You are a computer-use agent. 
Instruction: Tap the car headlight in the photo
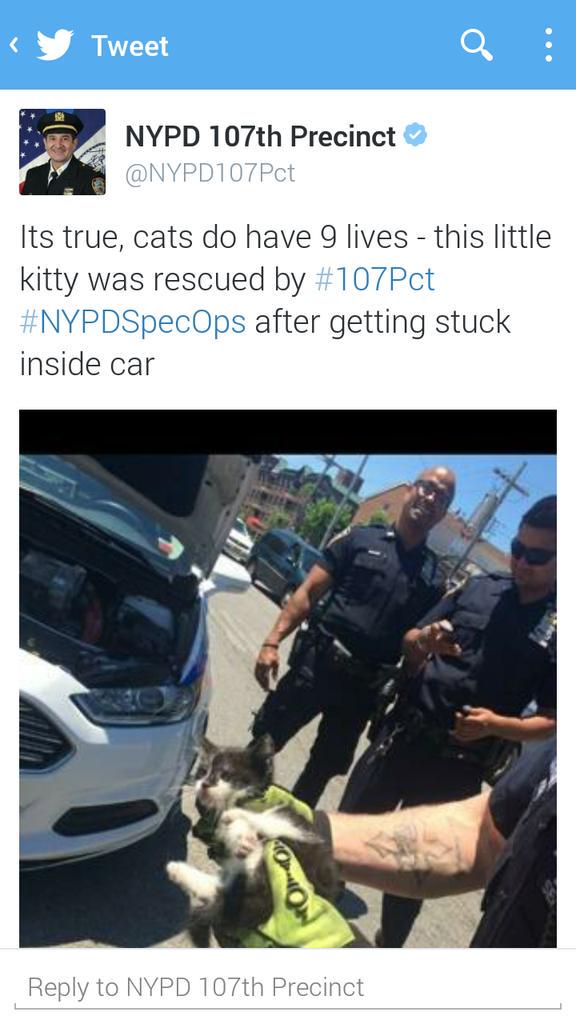pyautogui.click(x=136, y=705)
